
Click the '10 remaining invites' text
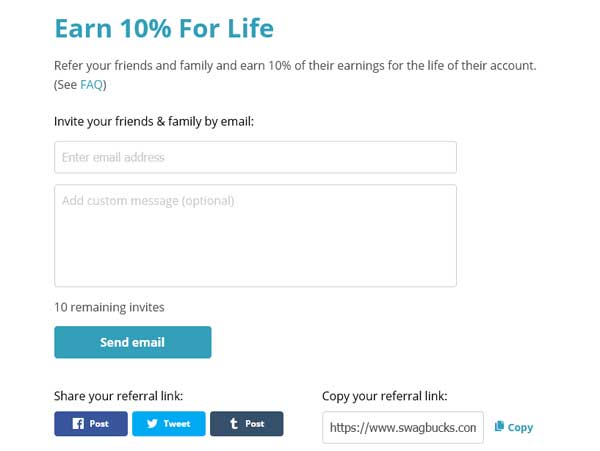[109, 307]
